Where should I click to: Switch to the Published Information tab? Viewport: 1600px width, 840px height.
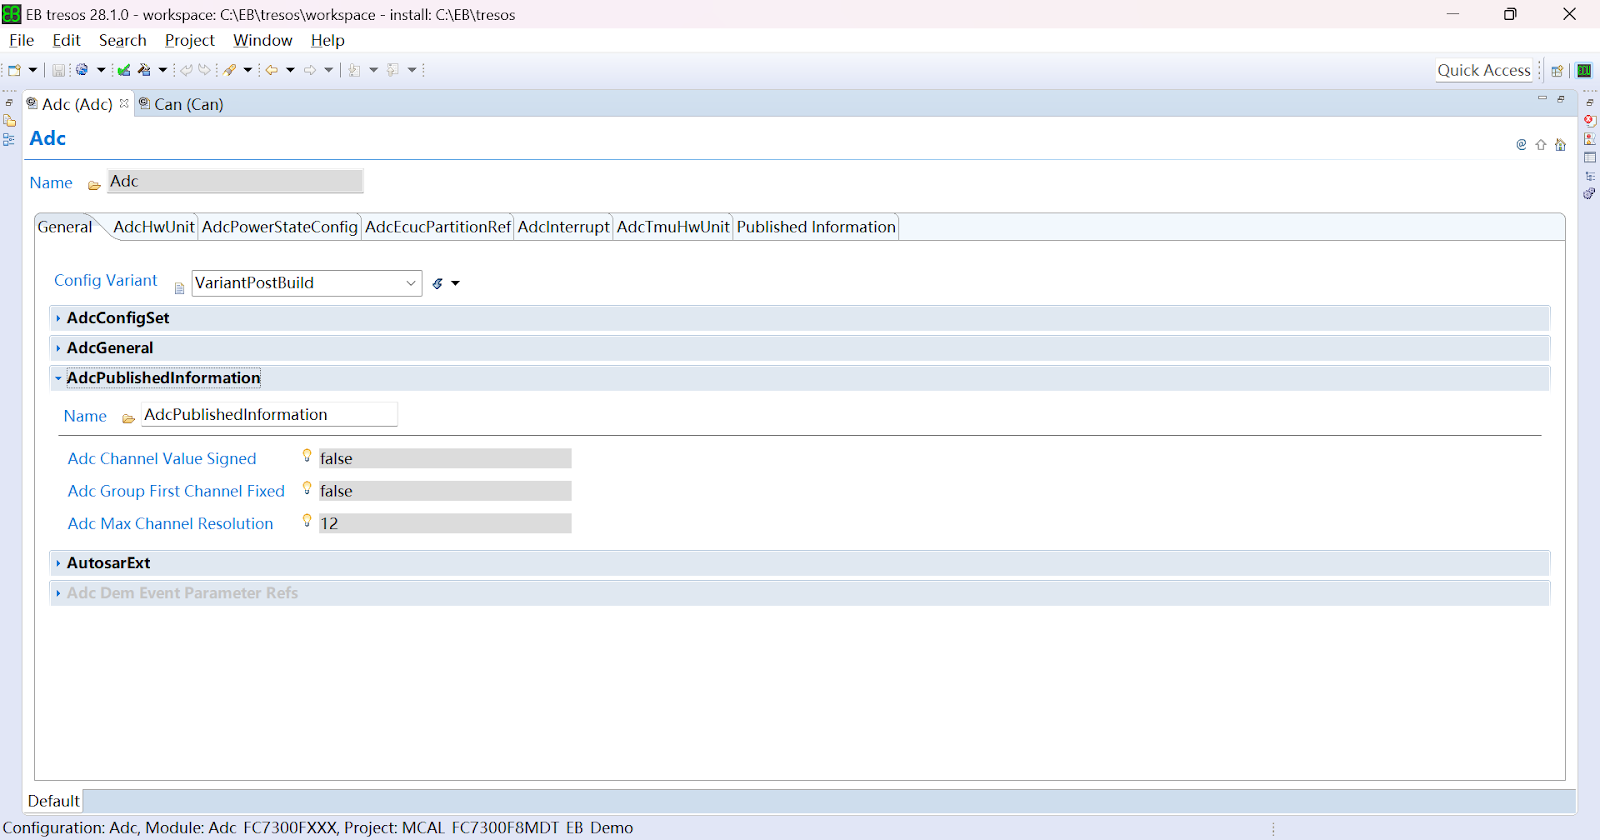pos(816,227)
